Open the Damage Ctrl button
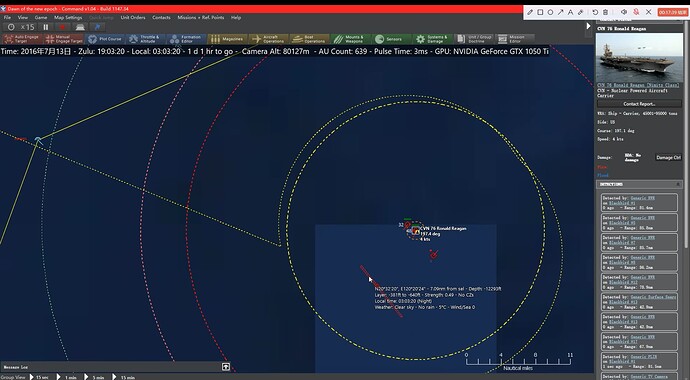690x380 pixels. (668, 157)
